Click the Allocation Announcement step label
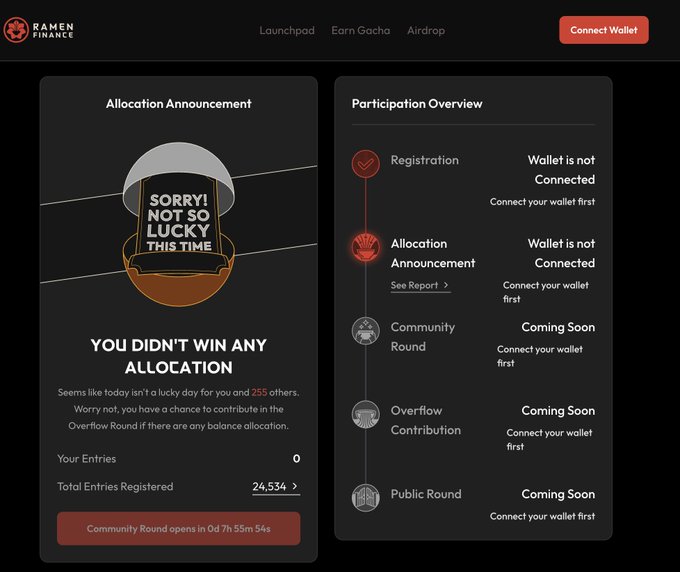Screen dimensions: 680x572 [433, 253]
